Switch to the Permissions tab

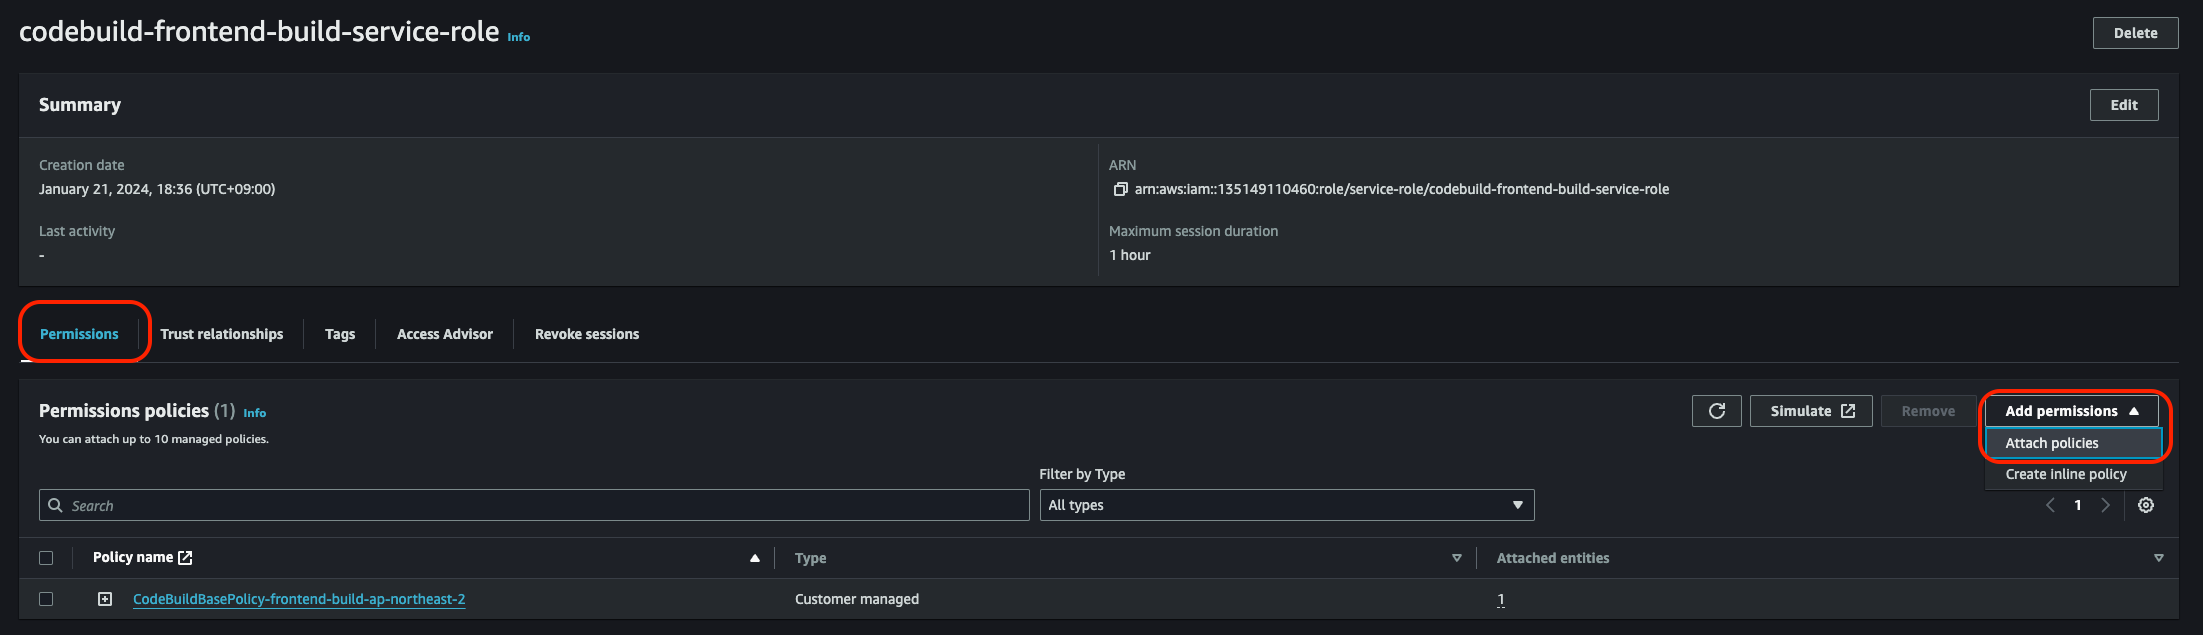tap(79, 334)
